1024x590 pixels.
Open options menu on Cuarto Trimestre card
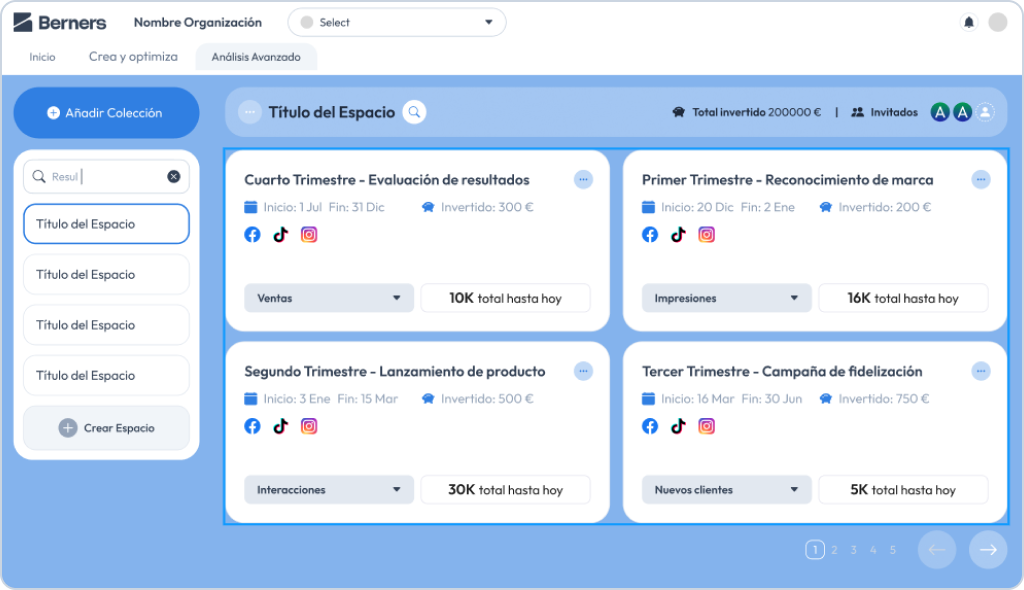(x=583, y=179)
